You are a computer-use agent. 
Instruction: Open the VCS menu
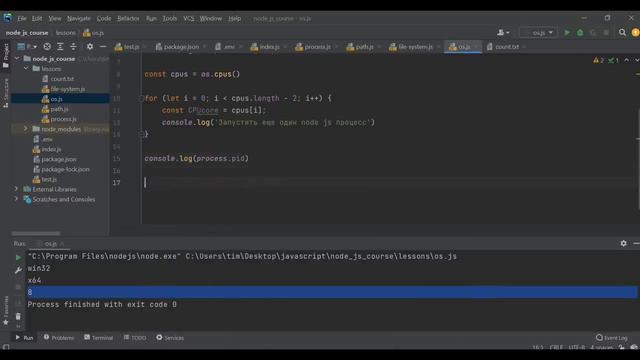[x=189, y=18]
